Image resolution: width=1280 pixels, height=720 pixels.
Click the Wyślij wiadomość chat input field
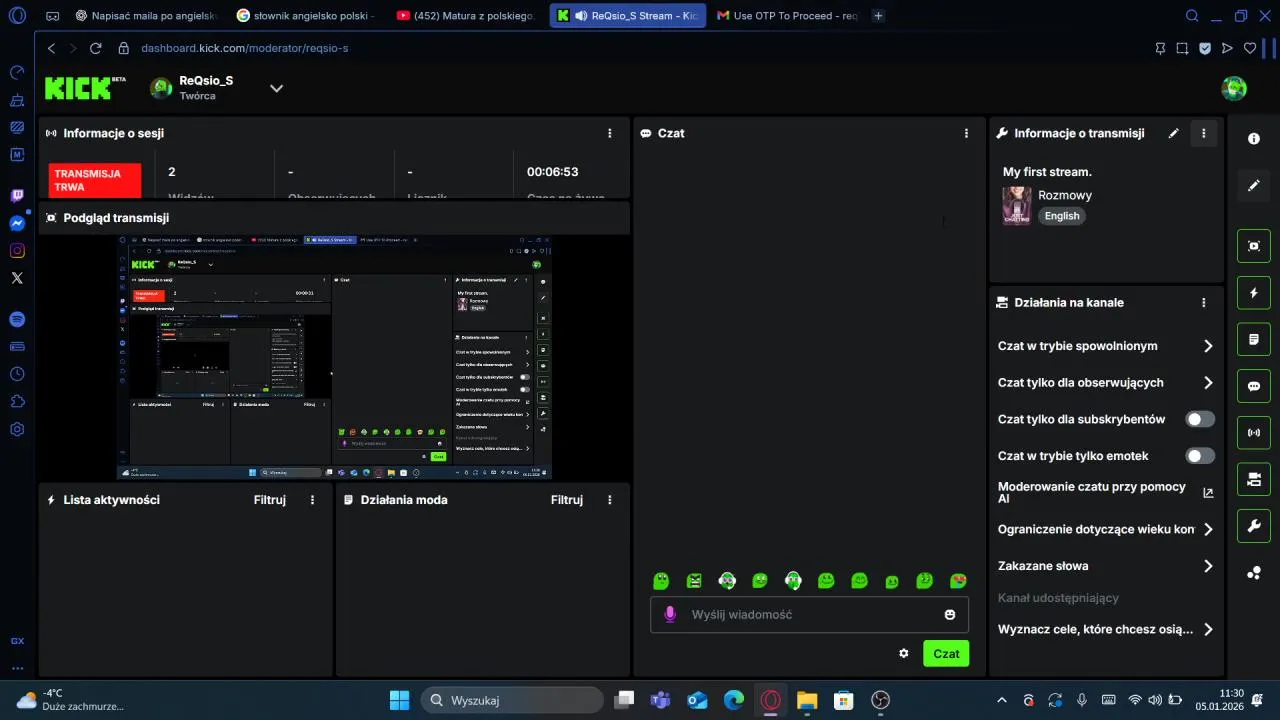pyautogui.click(x=809, y=614)
